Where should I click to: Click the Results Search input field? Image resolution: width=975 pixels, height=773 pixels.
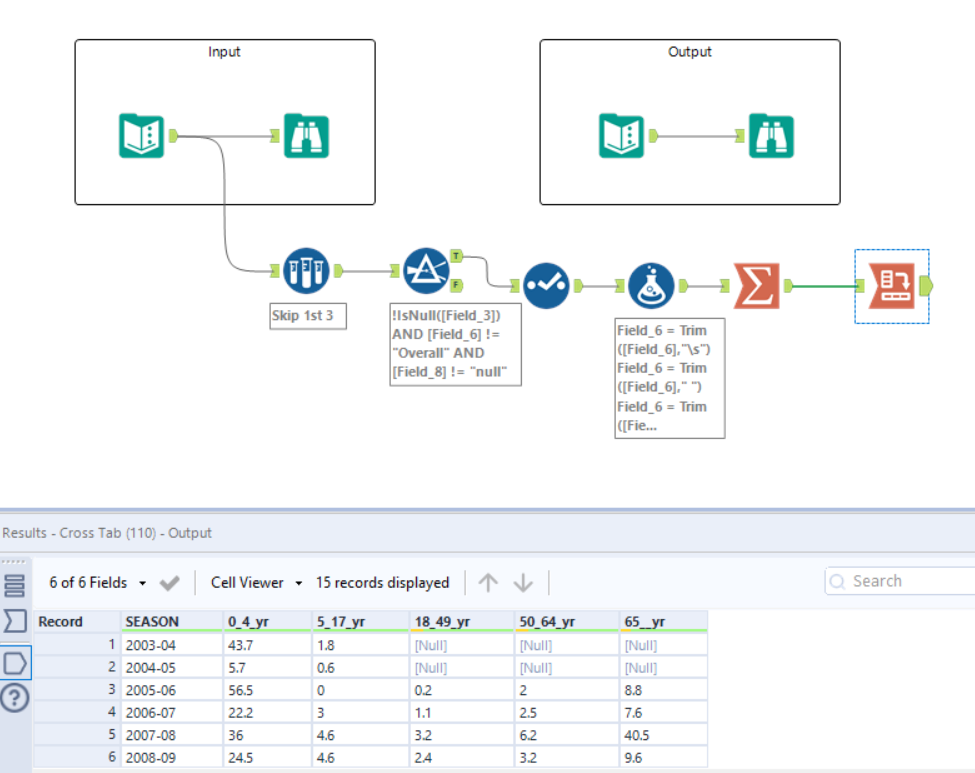click(900, 581)
